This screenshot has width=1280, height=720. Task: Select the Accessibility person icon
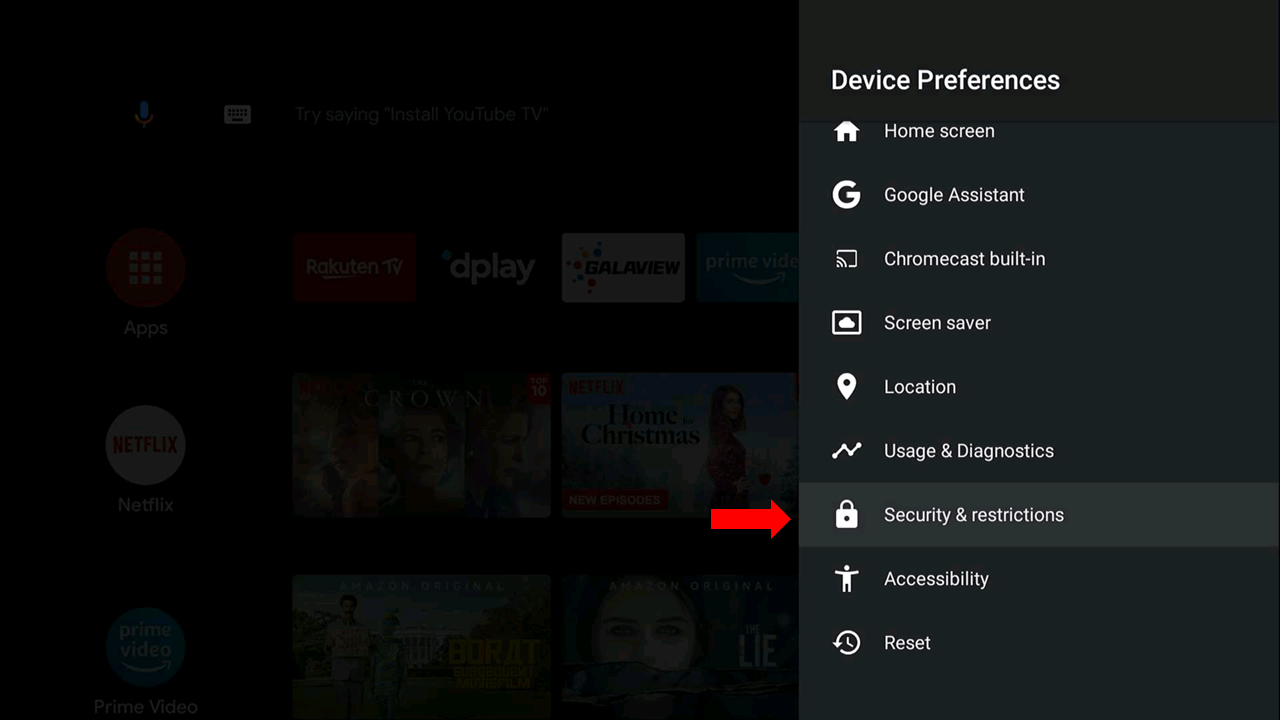point(846,579)
